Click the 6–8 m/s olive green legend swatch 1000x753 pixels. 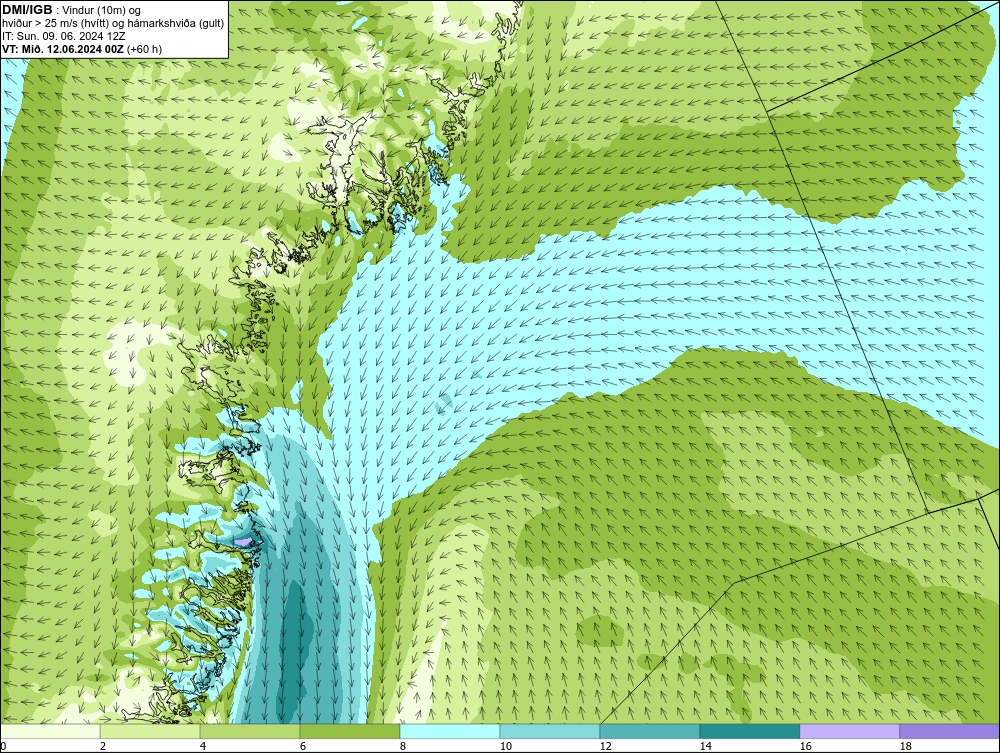click(x=349, y=731)
